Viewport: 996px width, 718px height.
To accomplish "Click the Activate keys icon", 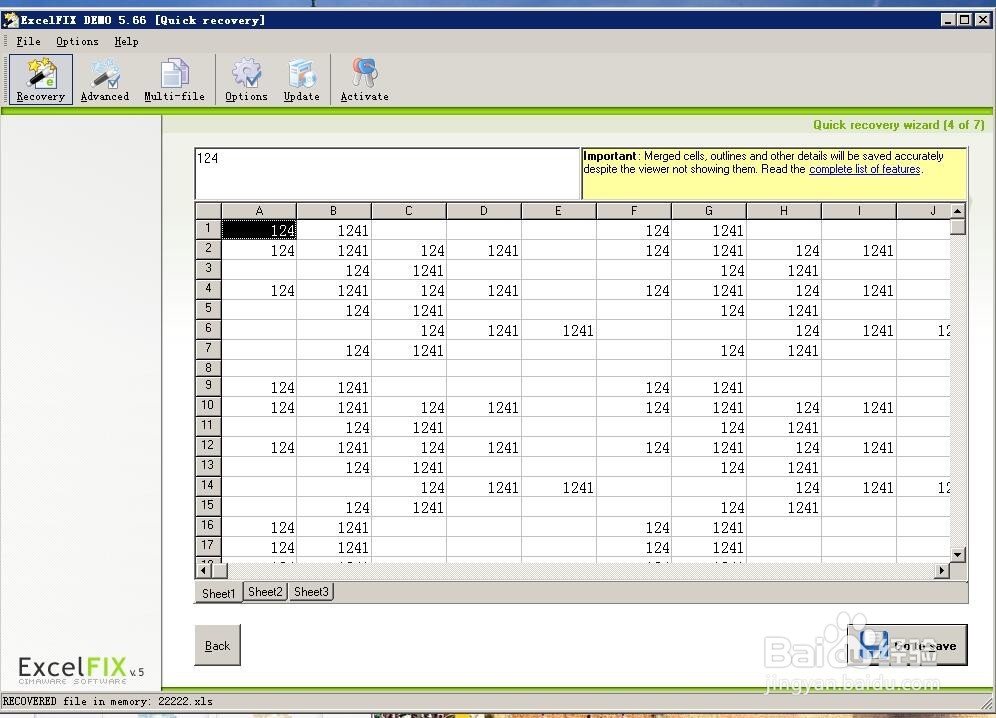I will click(x=364, y=79).
